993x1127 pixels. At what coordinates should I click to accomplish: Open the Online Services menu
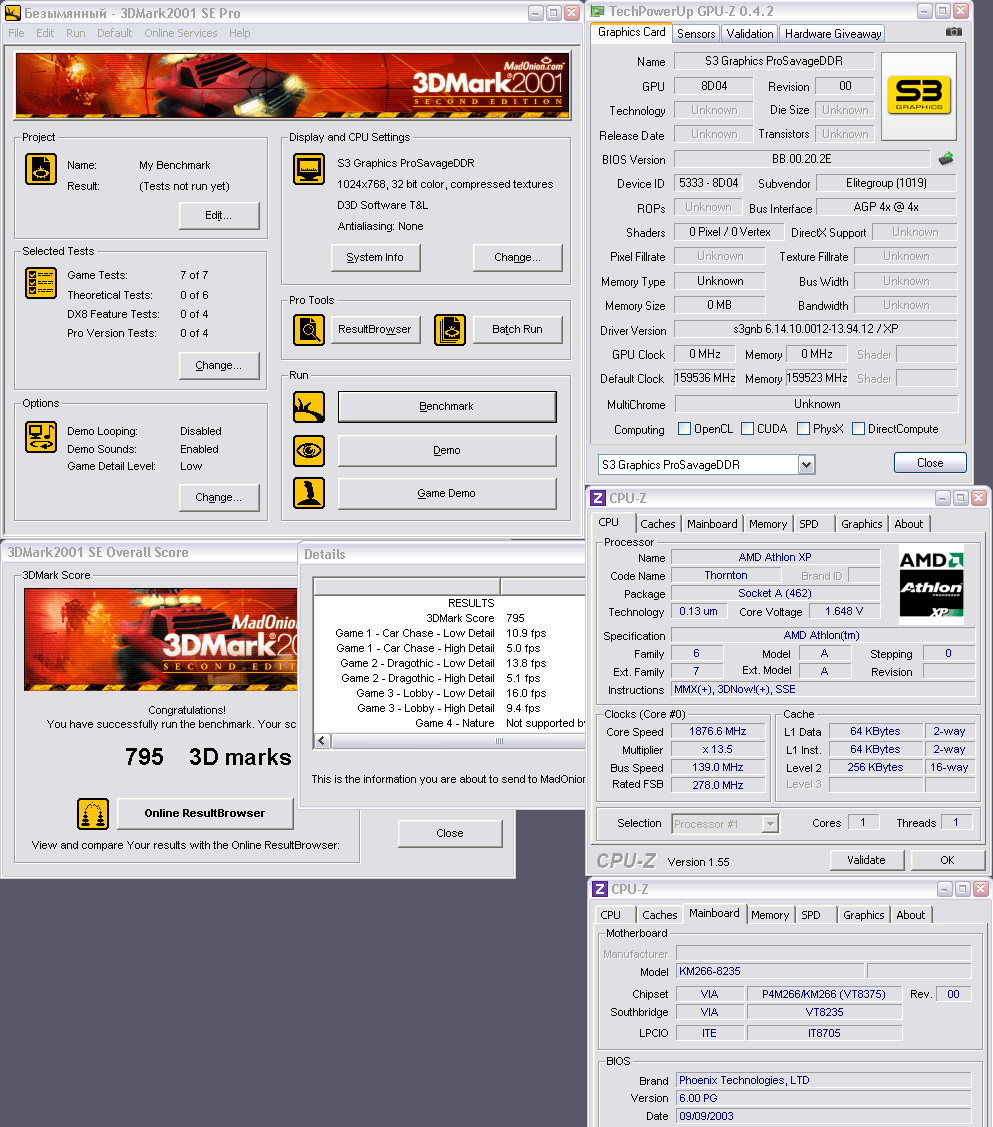point(180,33)
